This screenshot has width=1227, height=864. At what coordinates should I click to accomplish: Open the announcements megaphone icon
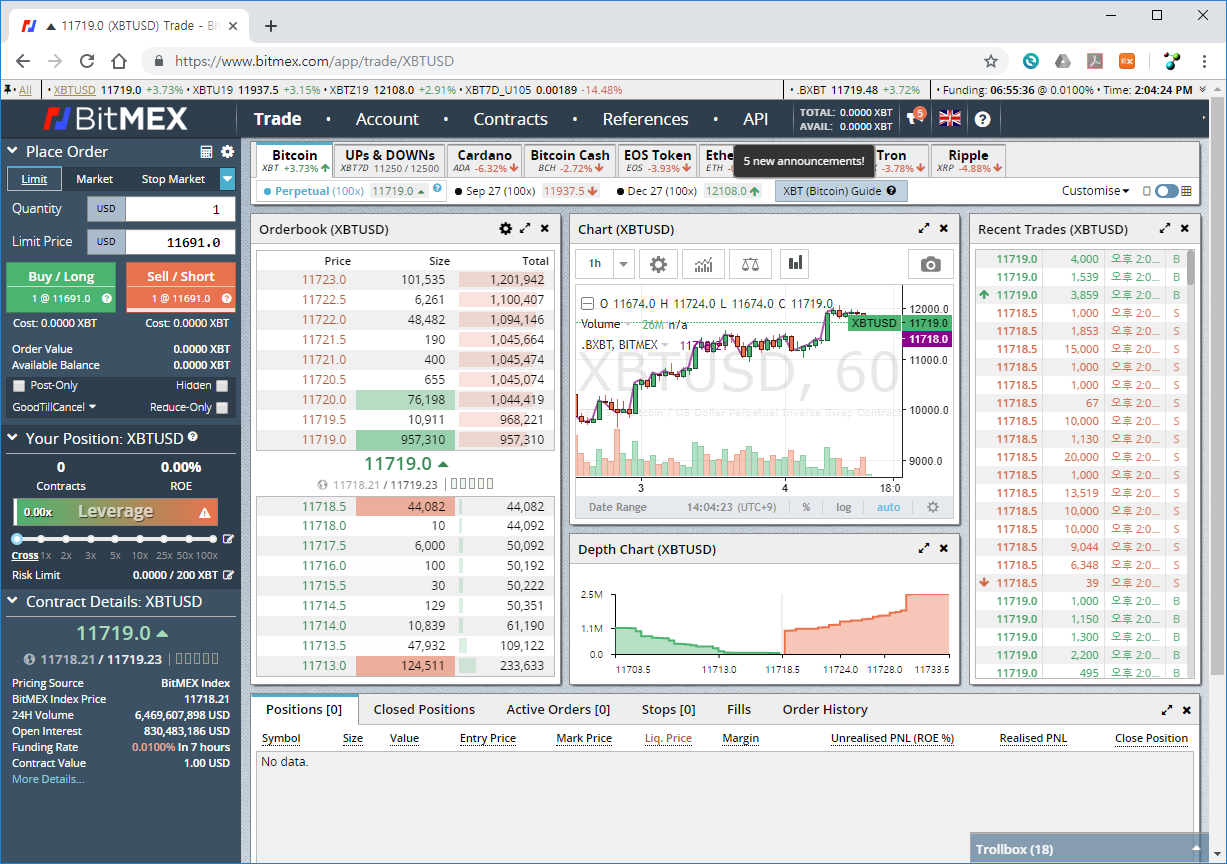pos(914,119)
